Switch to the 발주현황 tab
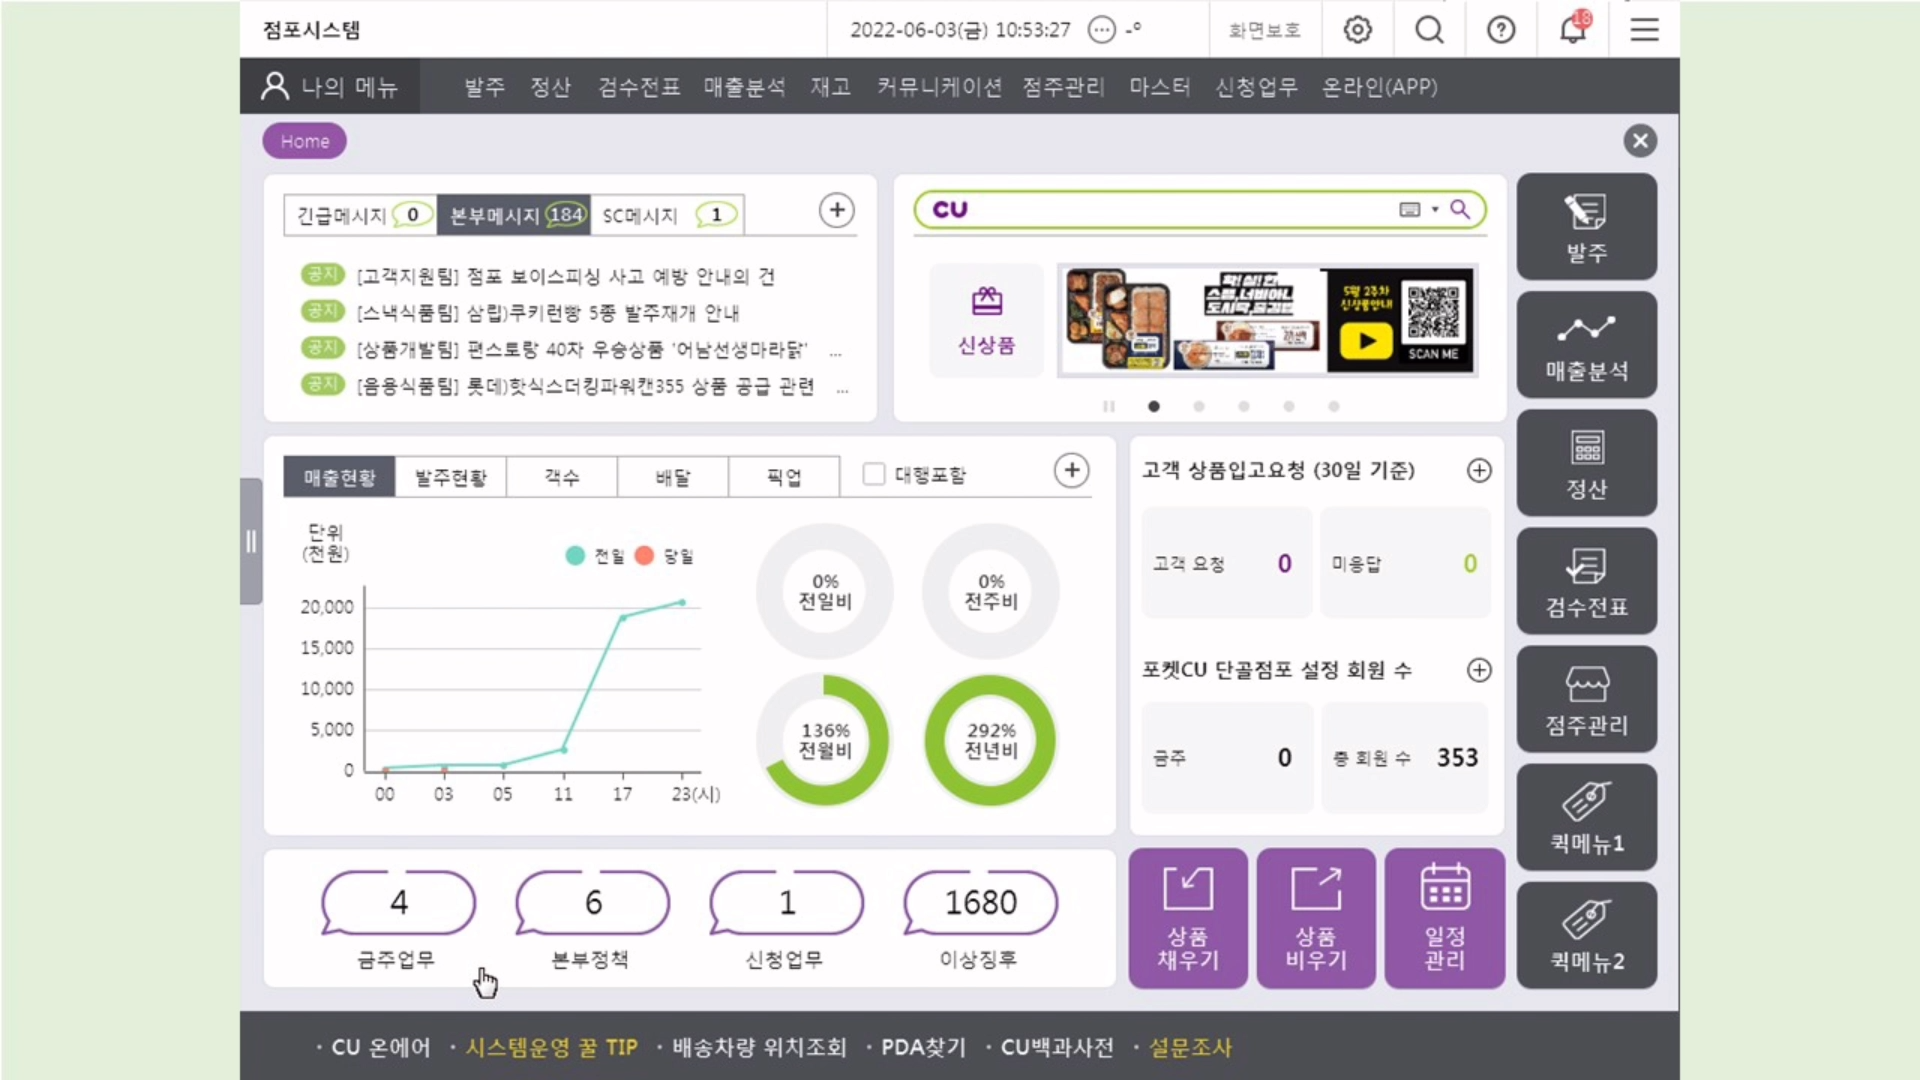Screen dimensions: 1920x1080 point(450,477)
